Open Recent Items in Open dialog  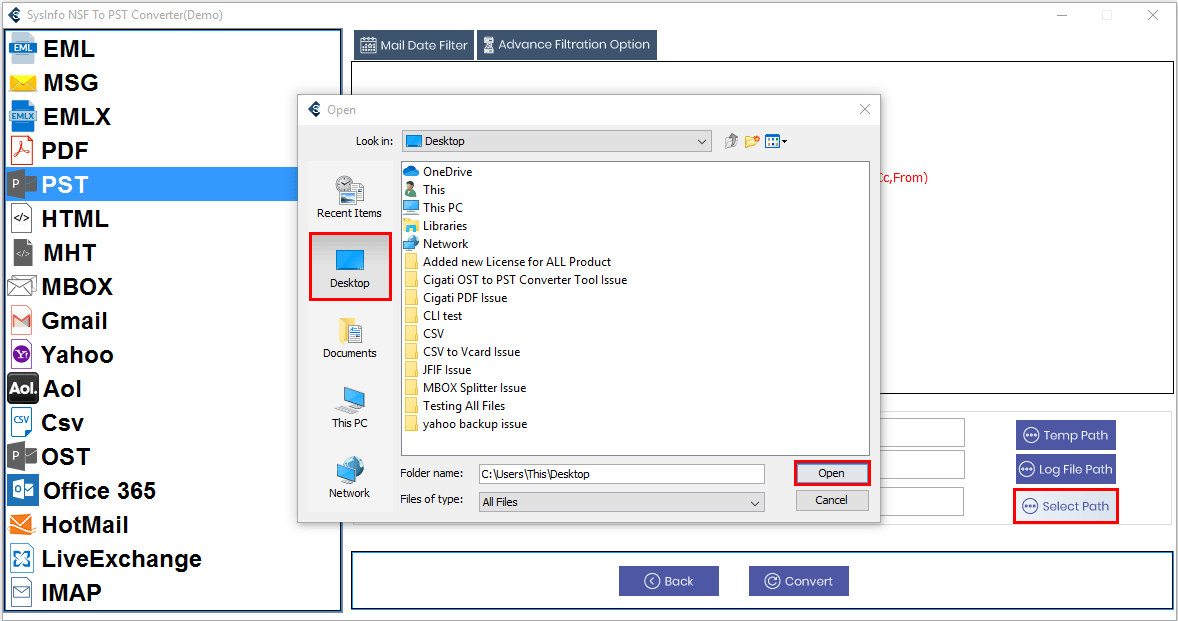(x=349, y=197)
